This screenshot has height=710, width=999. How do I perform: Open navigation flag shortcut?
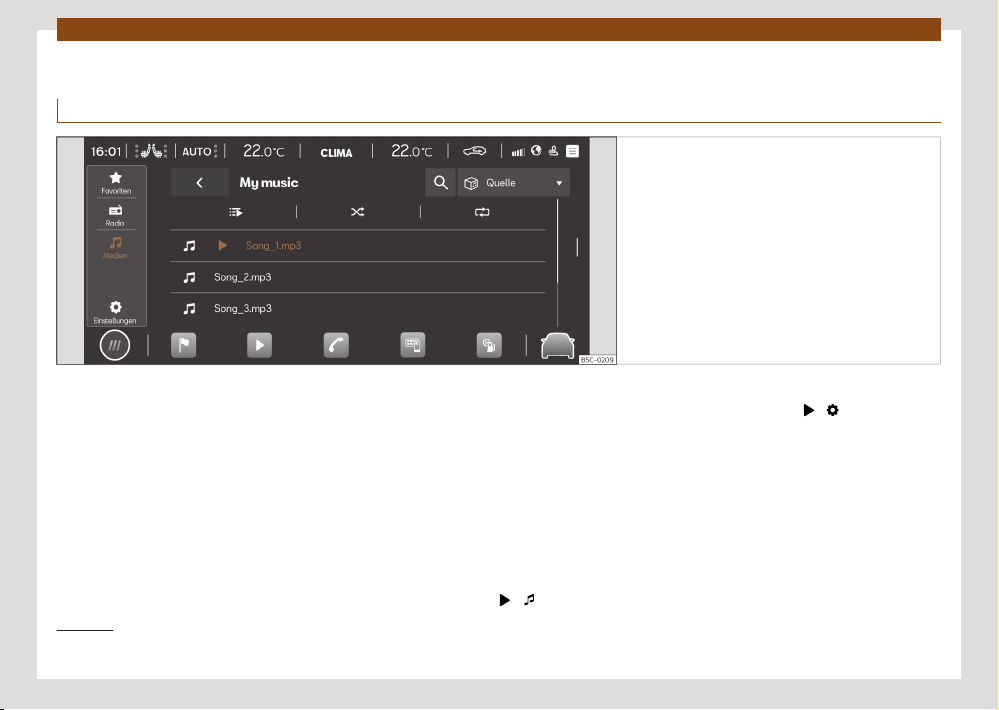pyautogui.click(x=184, y=345)
